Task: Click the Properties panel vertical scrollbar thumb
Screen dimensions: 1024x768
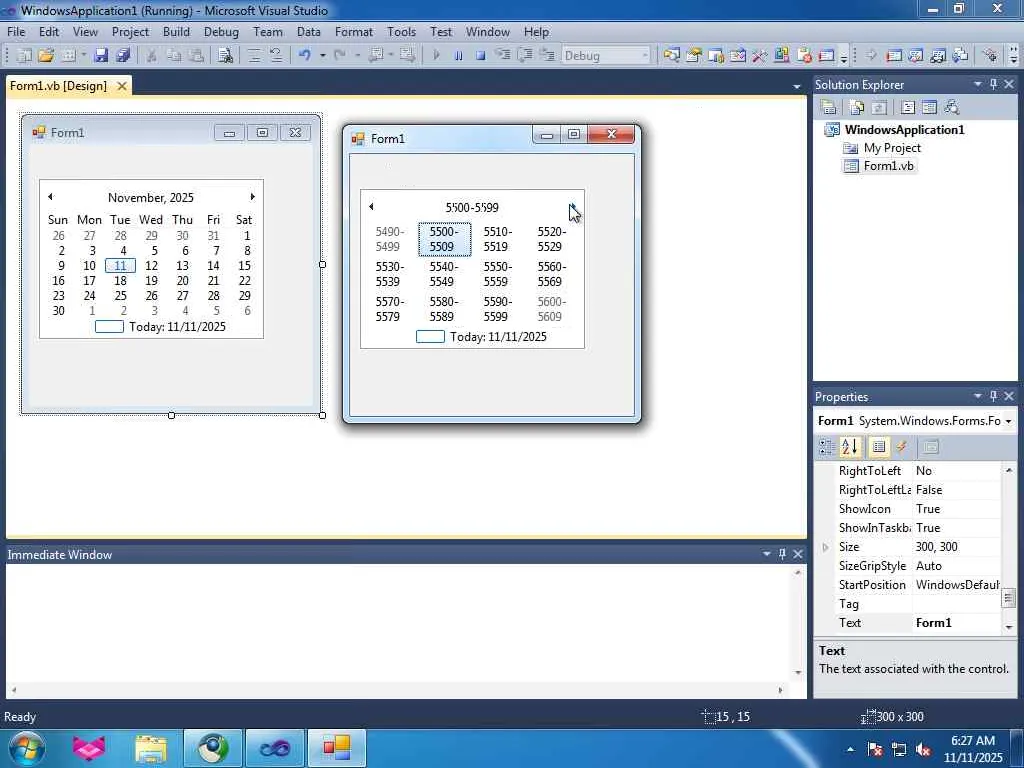Action: (1009, 598)
